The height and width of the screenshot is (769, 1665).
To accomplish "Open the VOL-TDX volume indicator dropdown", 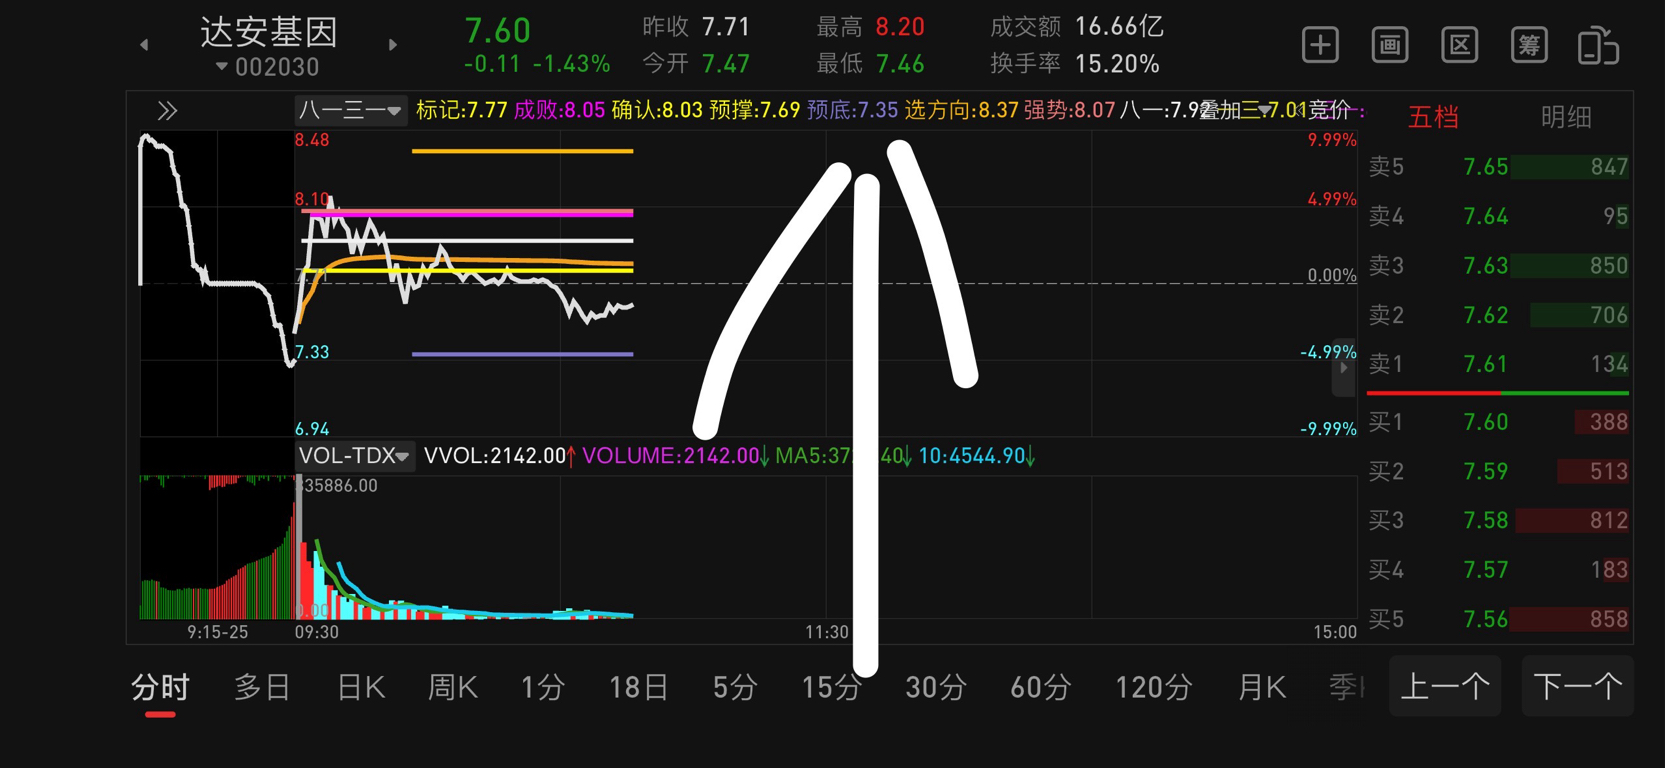I will tap(354, 456).
